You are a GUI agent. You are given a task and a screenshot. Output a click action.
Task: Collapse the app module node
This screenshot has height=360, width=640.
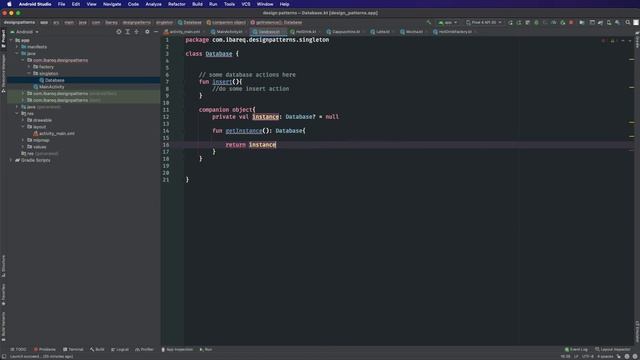pos(11,40)
